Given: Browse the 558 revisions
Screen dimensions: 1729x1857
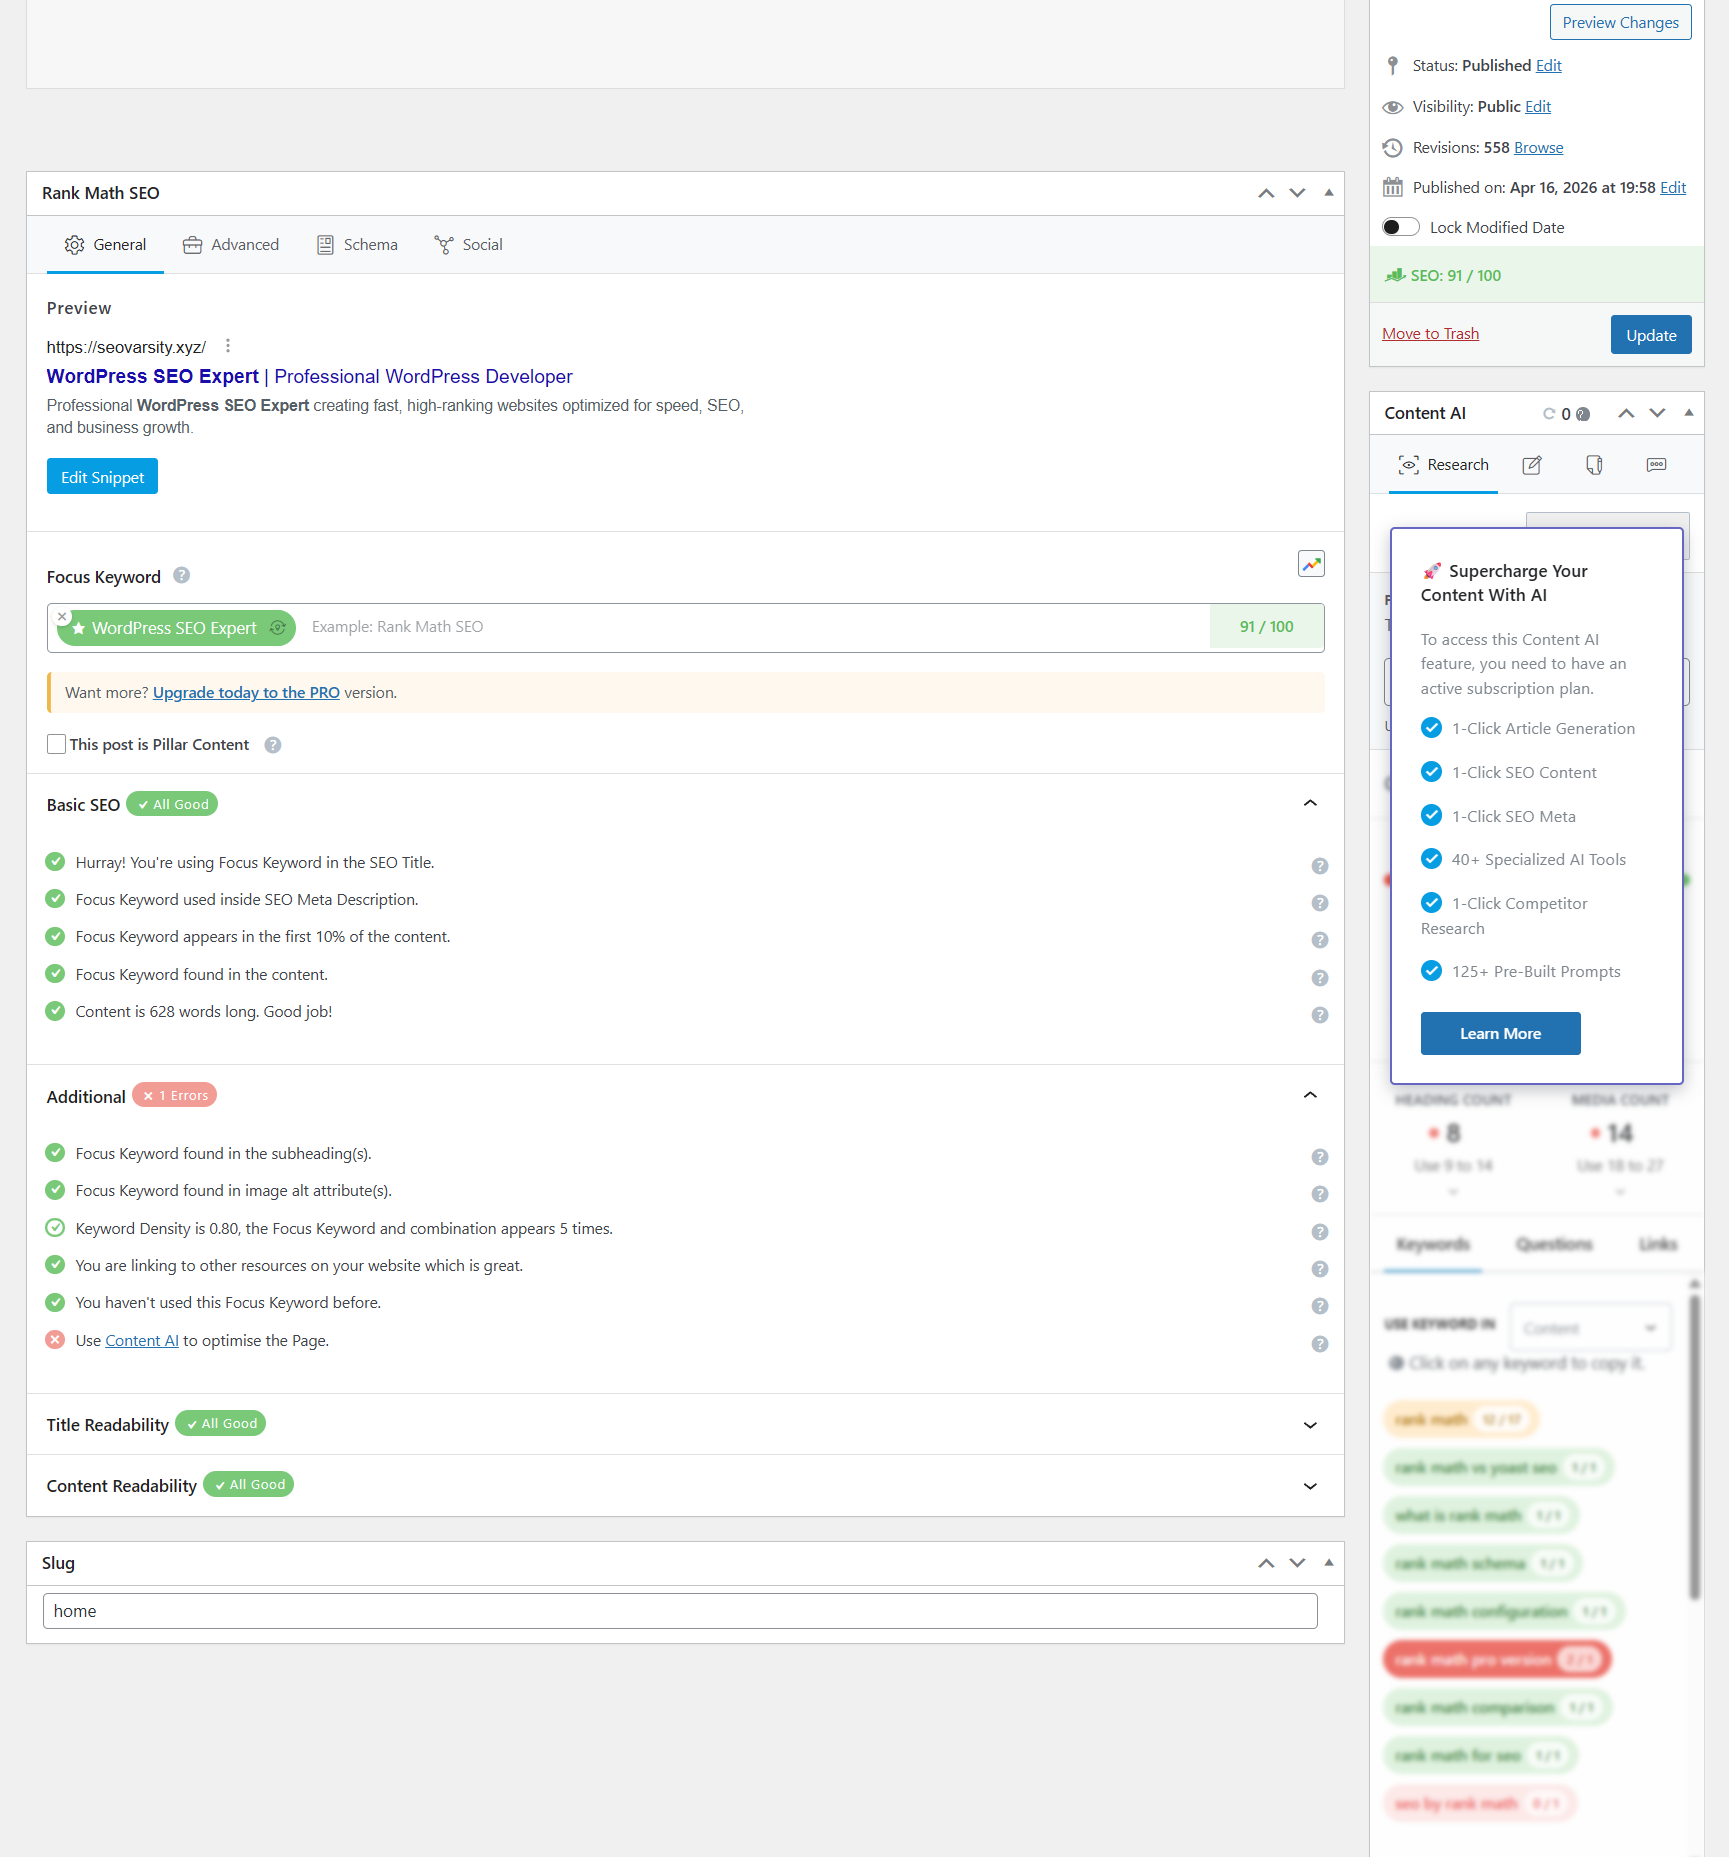Looking at the screenshot, I should point(1538,148).
